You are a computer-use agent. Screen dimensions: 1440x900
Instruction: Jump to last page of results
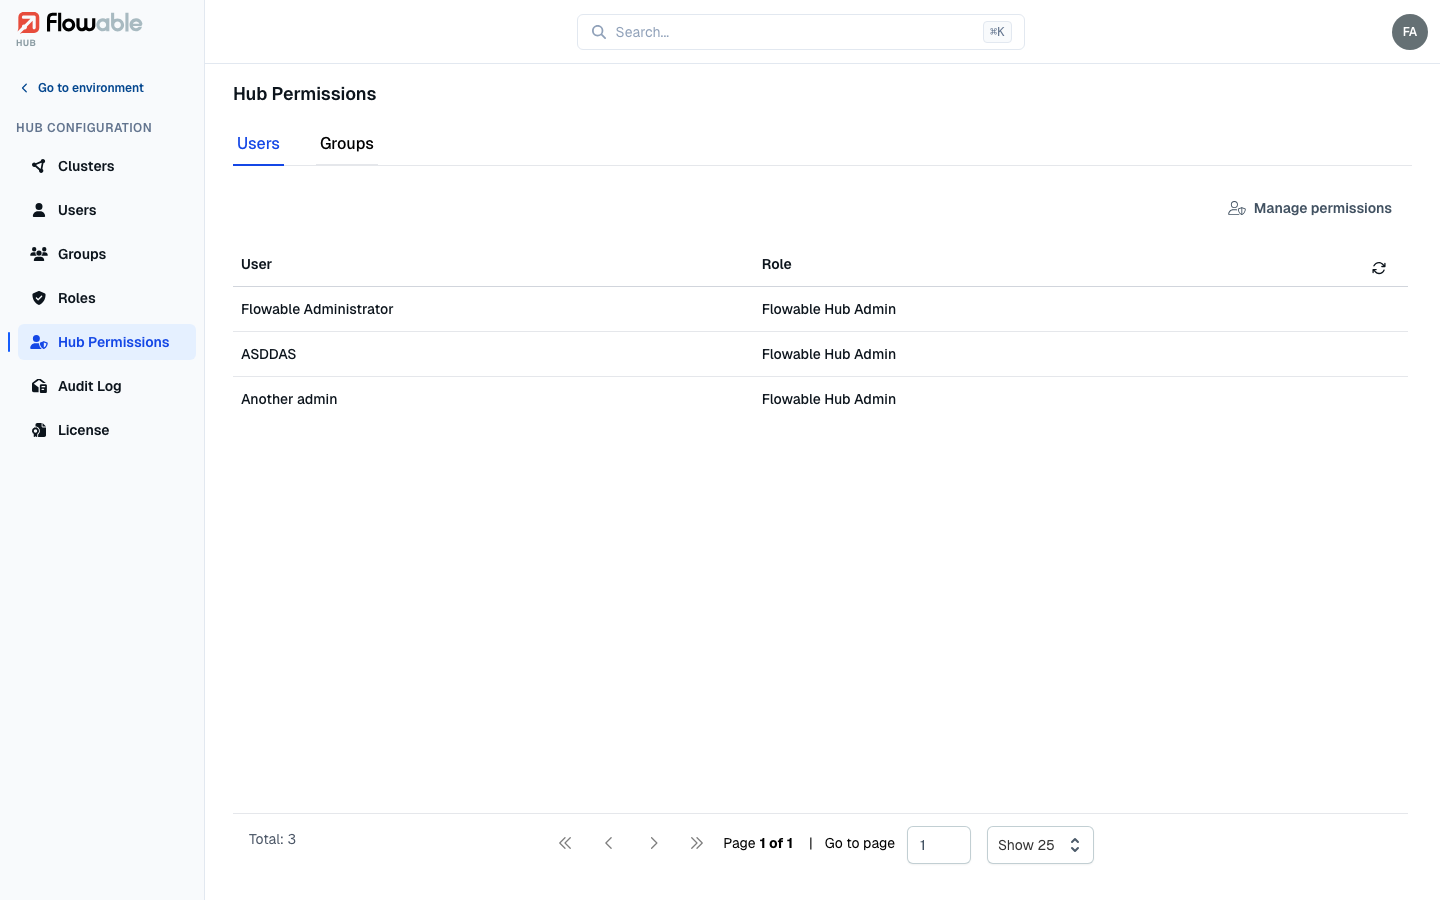coord(697,843)
